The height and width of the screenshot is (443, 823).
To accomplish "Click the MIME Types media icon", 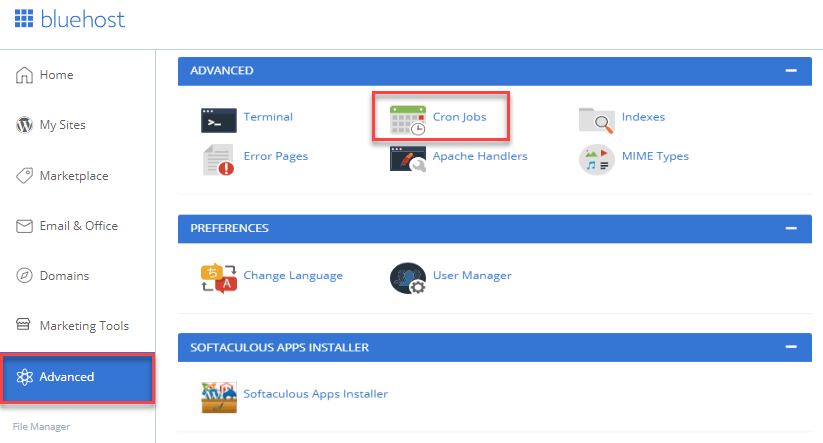I will tap(597, 160).
